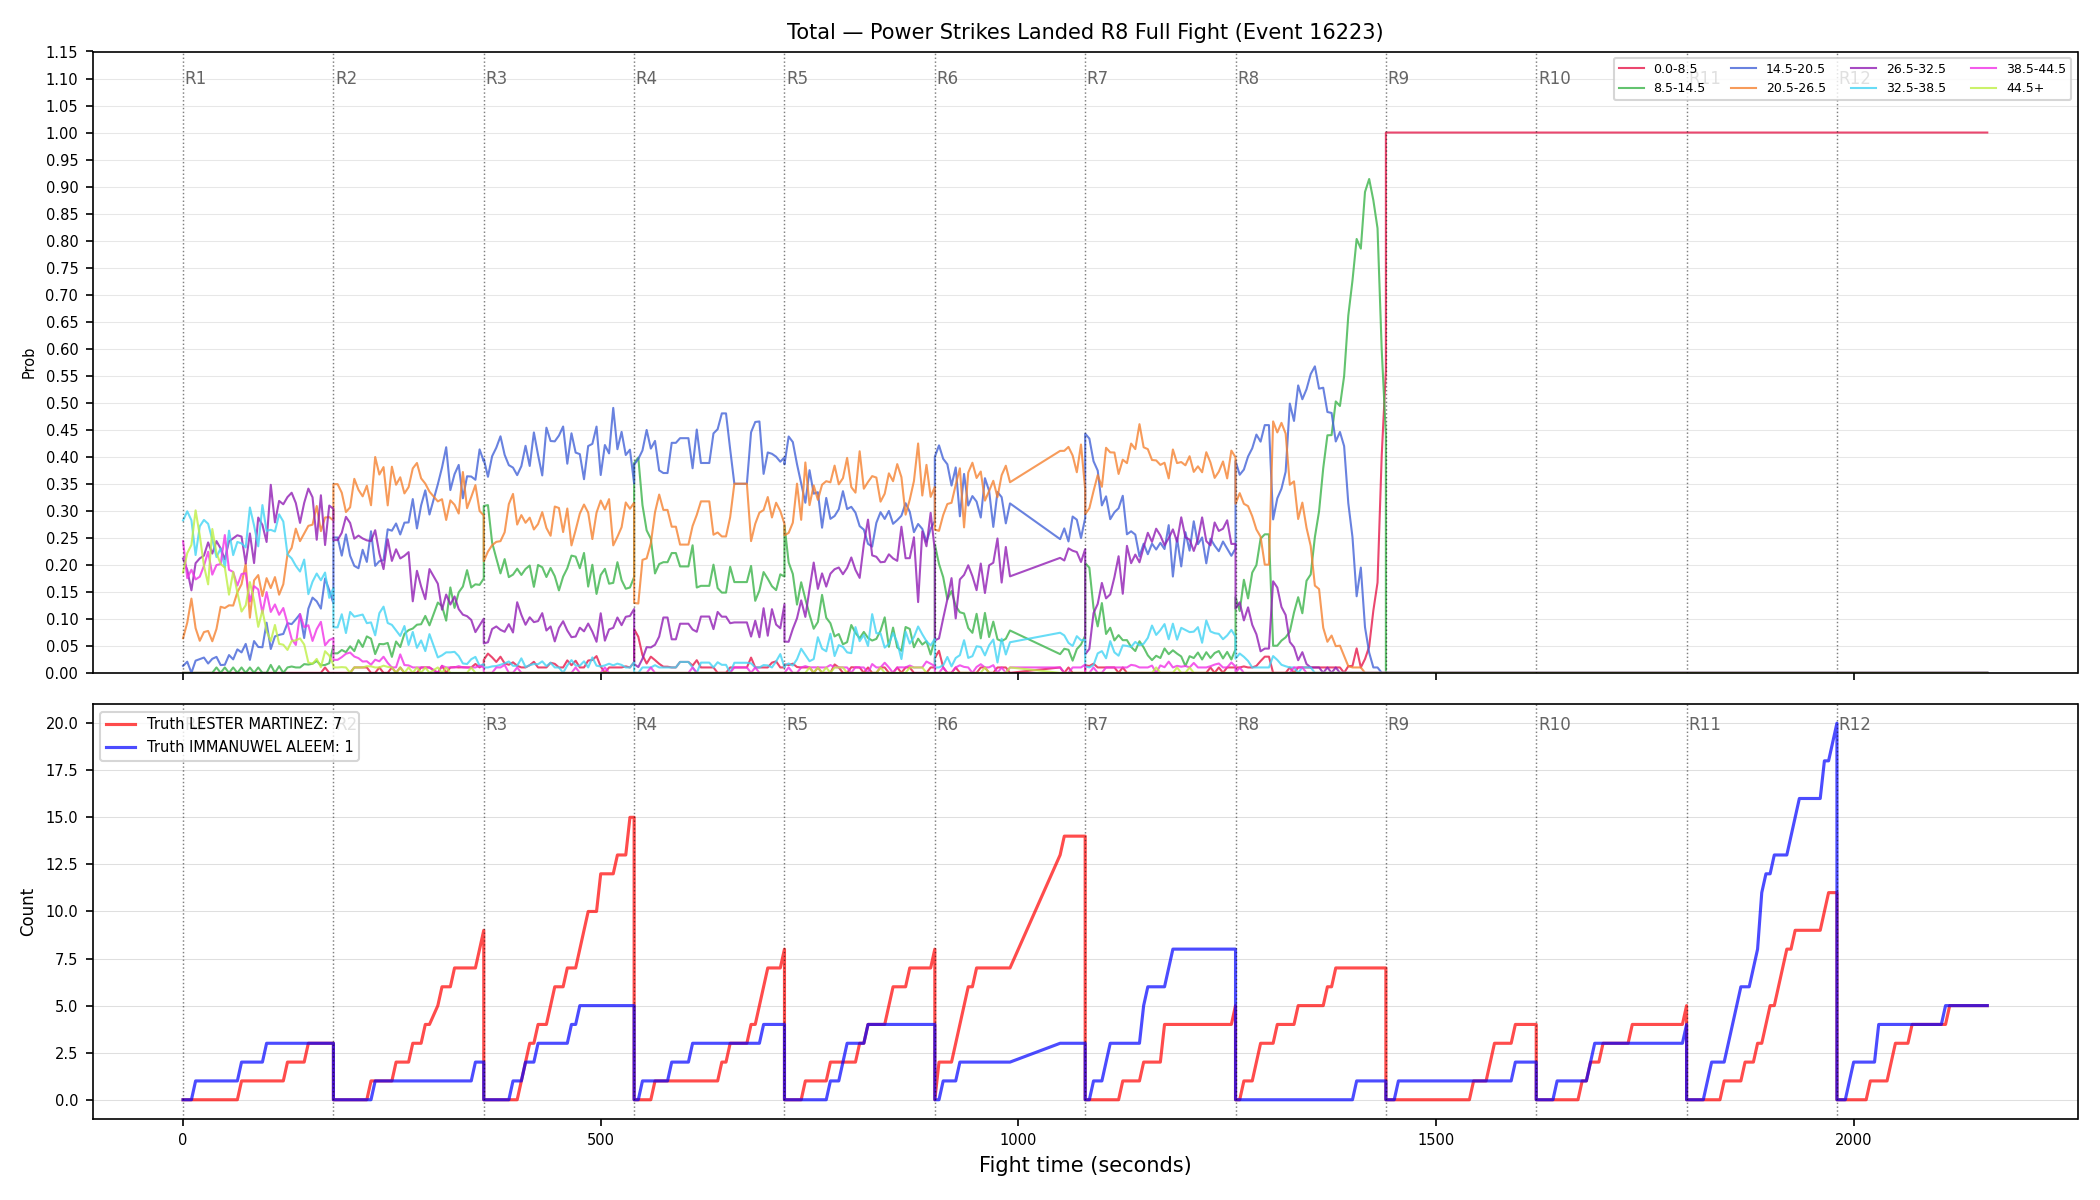The height and width of the screenshot is (1200, 2100).
Task: Click R5 round marker in count chart
Action: pos(797,724)
